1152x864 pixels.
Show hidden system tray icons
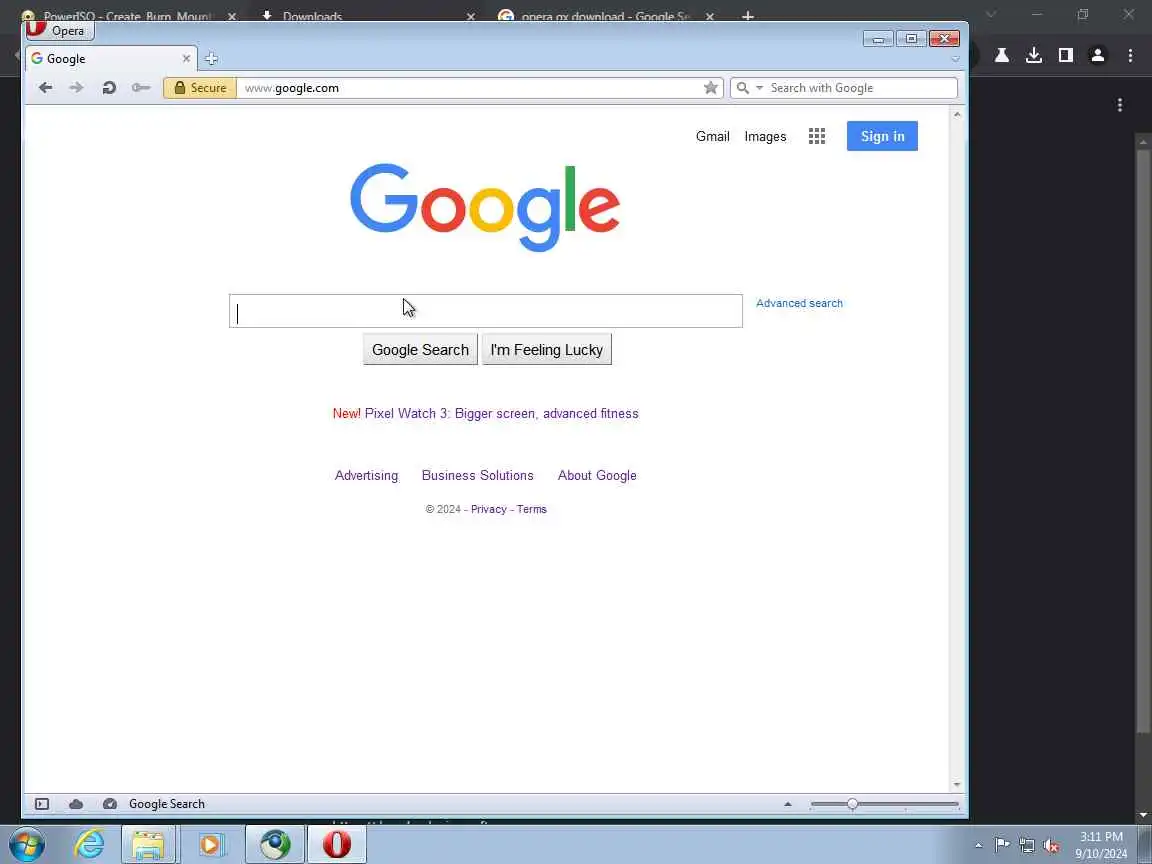tap(979, 846)
